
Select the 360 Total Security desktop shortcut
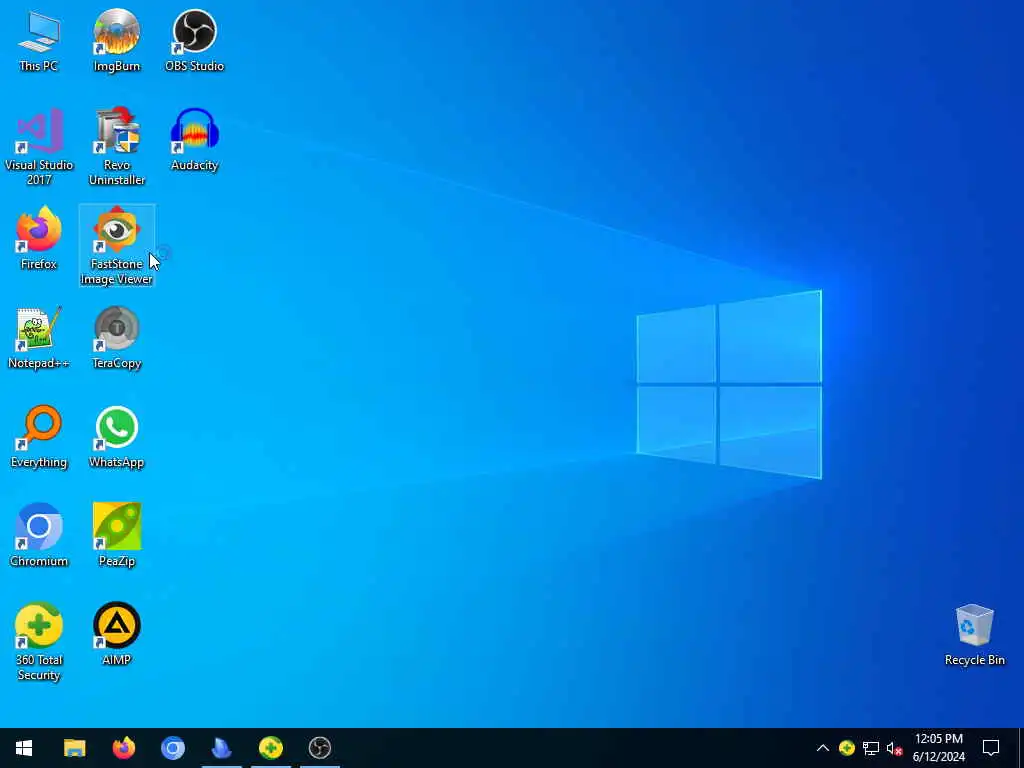coord(39,642)
